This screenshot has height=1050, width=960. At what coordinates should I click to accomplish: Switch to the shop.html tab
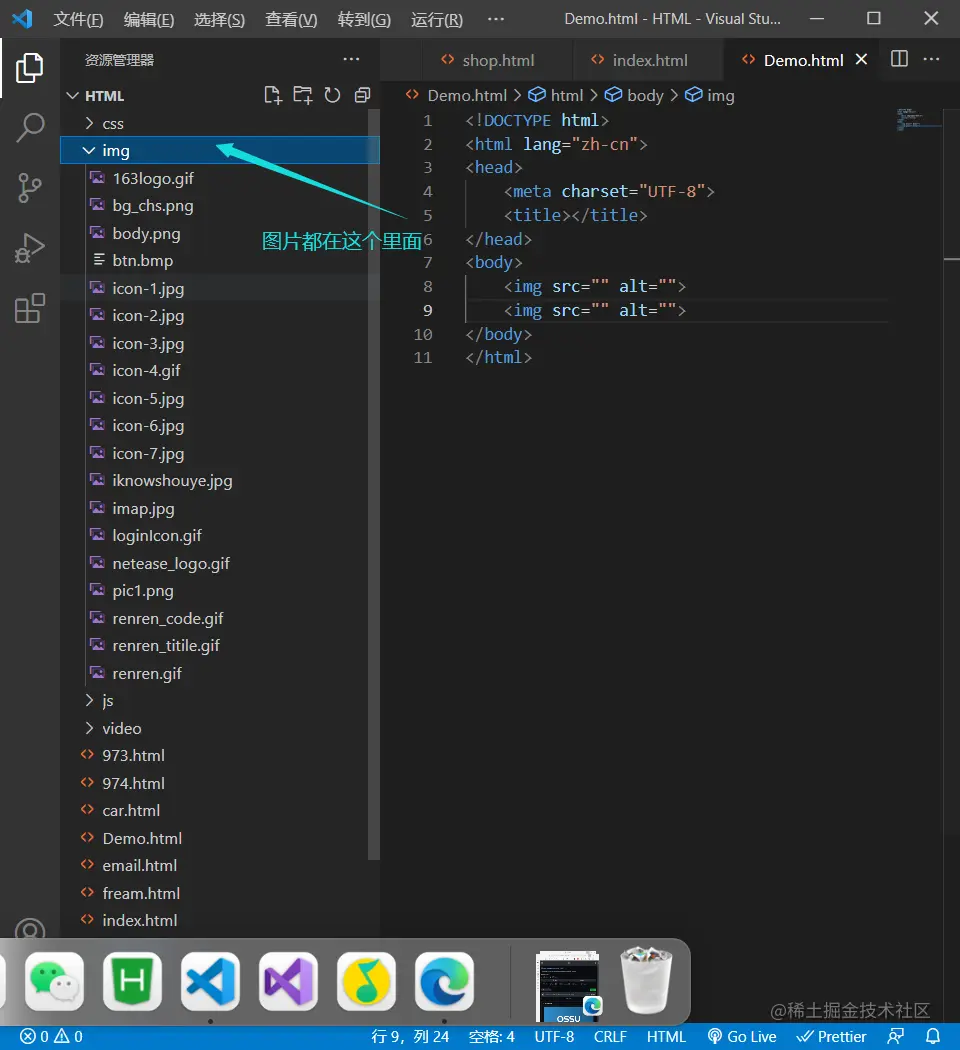pyautogui.click(x=498, y=60)
